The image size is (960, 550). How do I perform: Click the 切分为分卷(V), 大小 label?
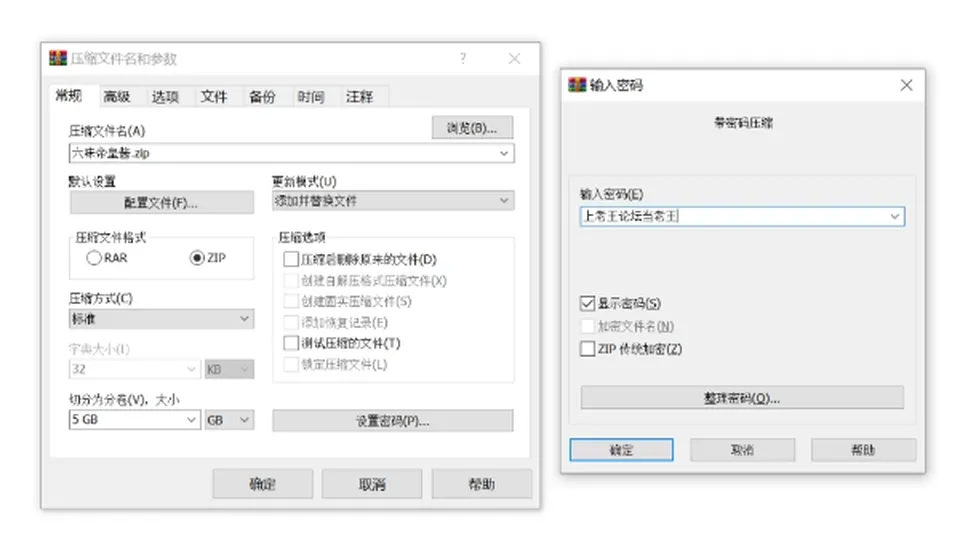point(124,400)
